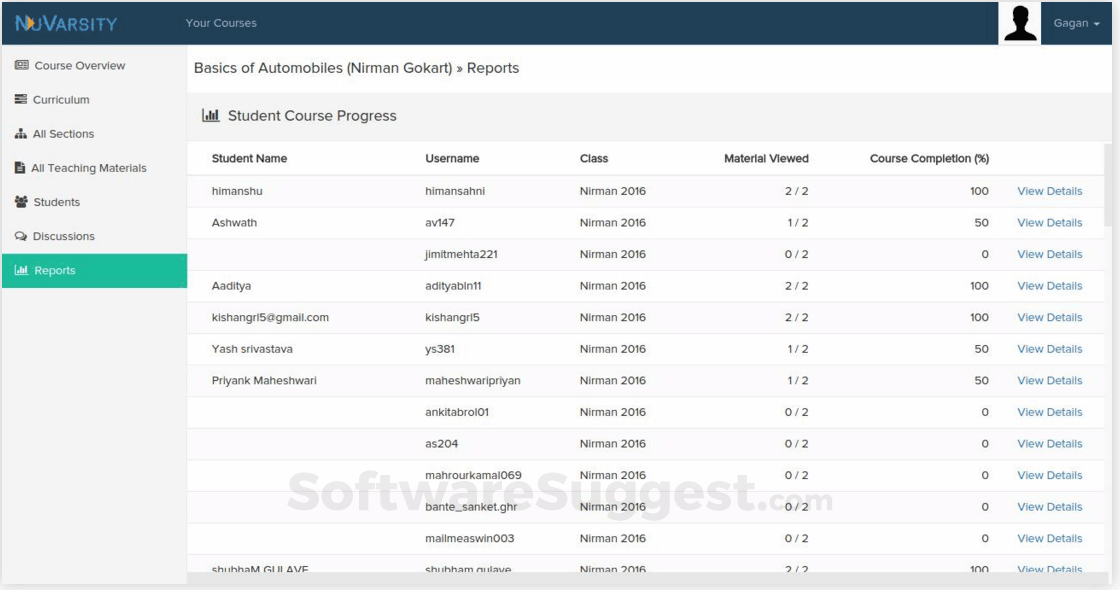Click the NuVarsity logo
Image resolution: width=1120 pixels, height=590 pixels.
point(66,23)
